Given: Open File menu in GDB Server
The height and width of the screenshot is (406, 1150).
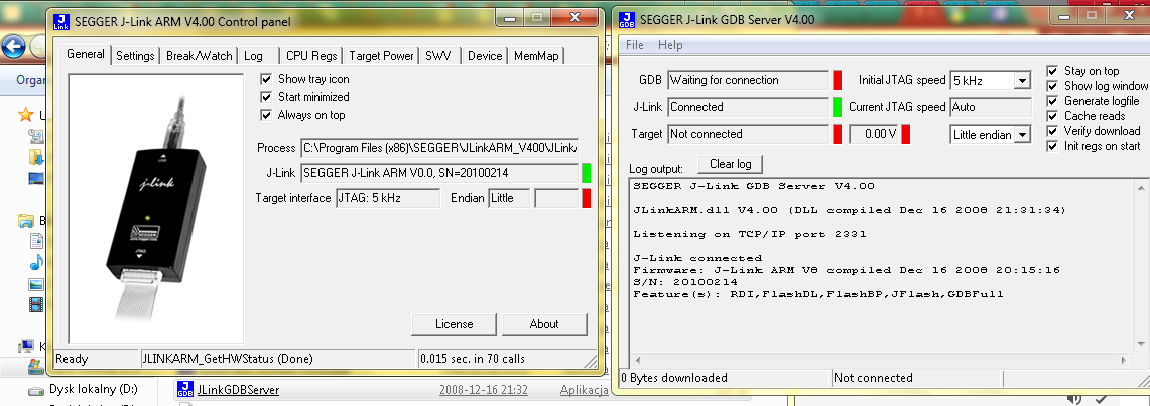Looking at the screenshot, I should click(x=634, y=45).
